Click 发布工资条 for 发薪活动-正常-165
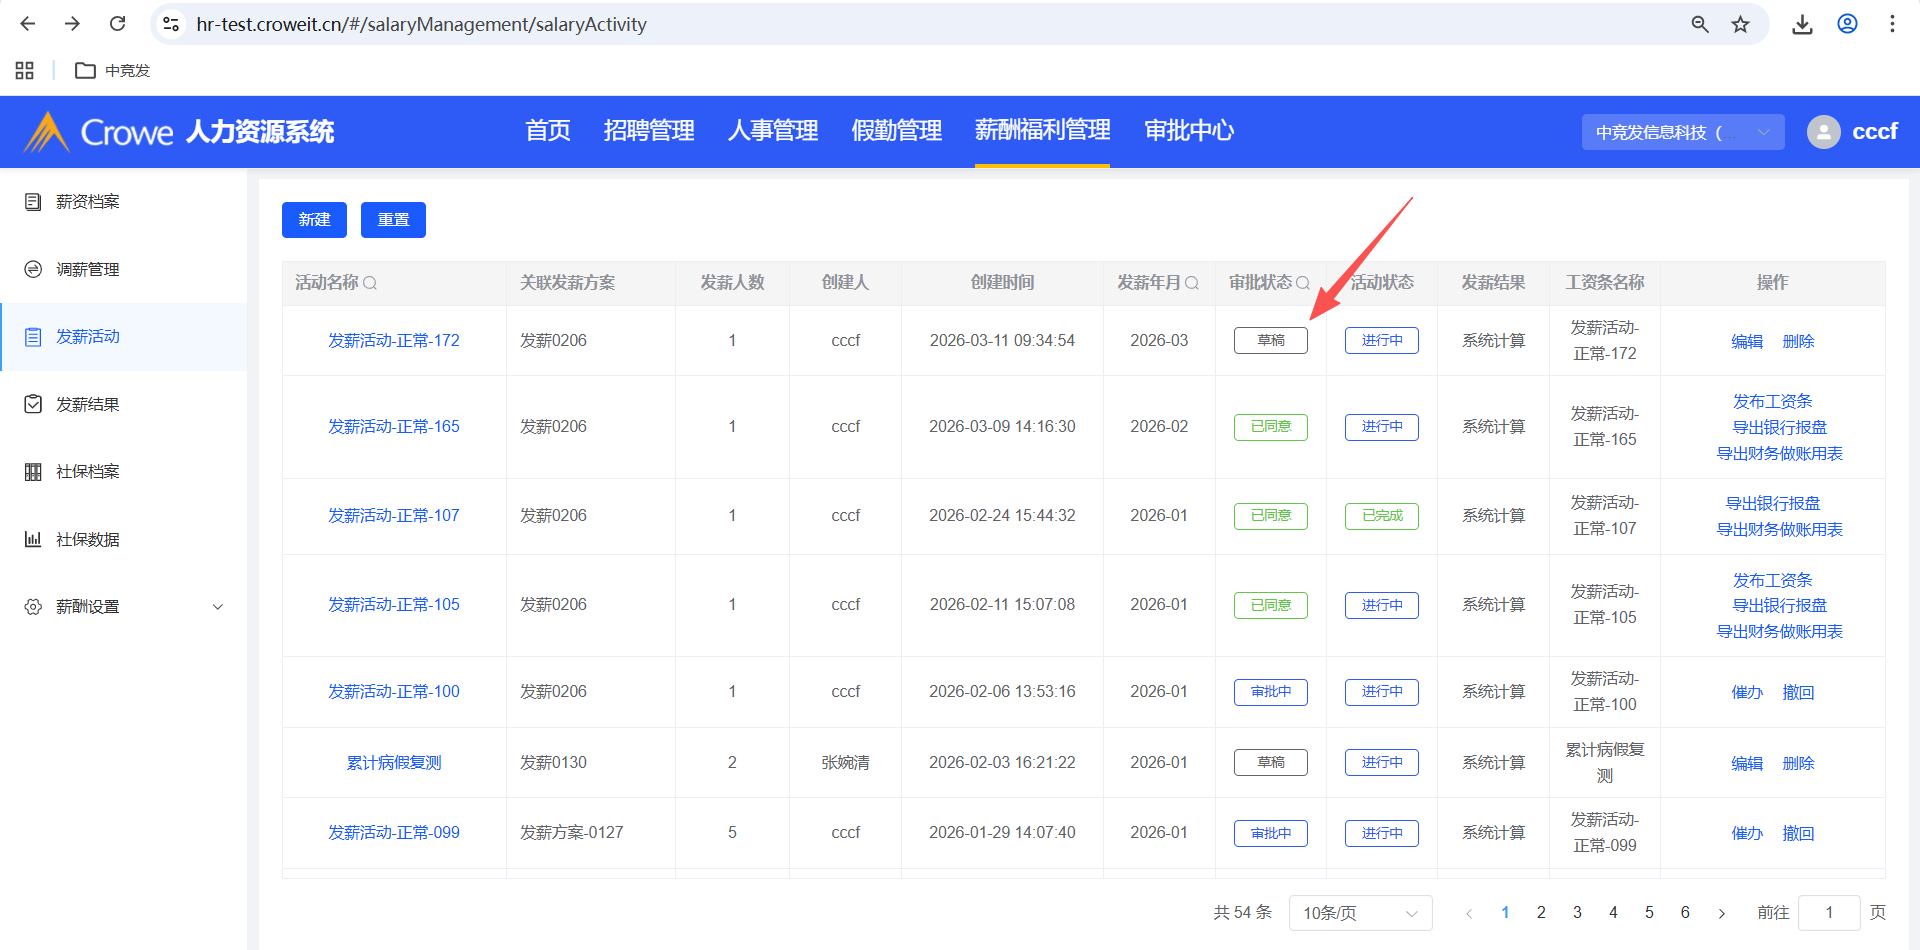The height and width of the screenshot is (950, 1920). 1772,401
